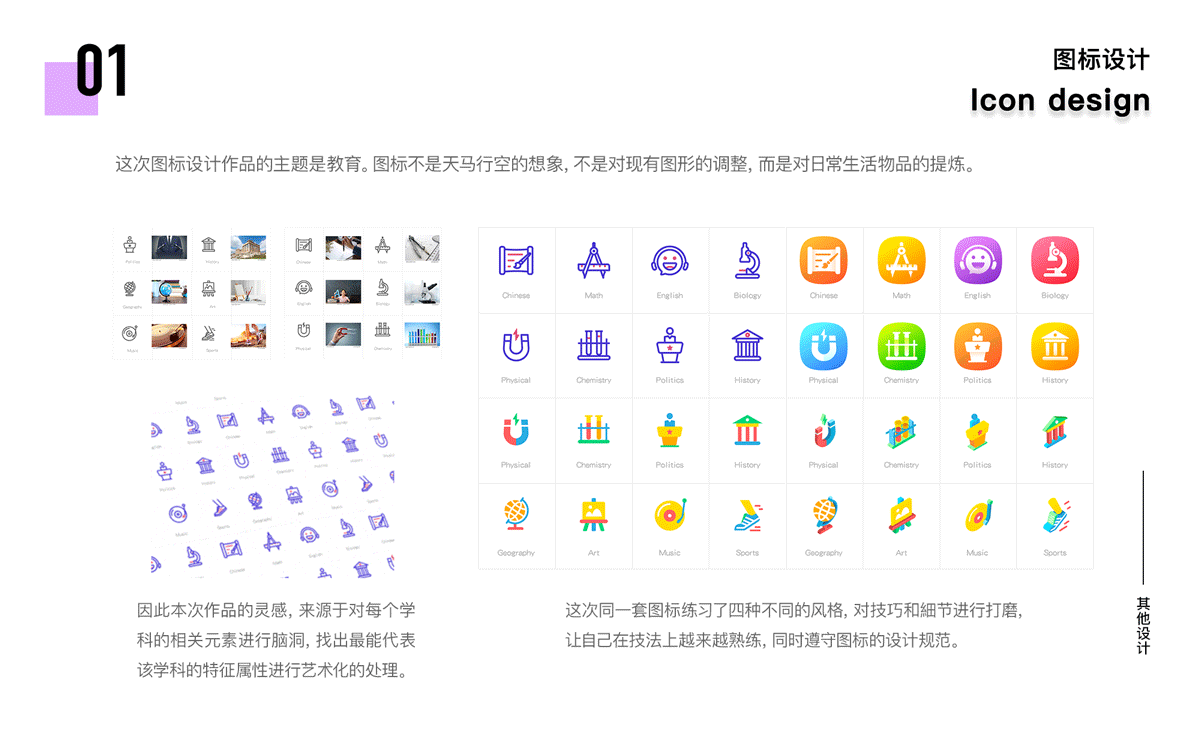Open the runner's feet photo thumbnail
Screen dimensions: 1200x750
pyautogui.click(x=248, y=335)
